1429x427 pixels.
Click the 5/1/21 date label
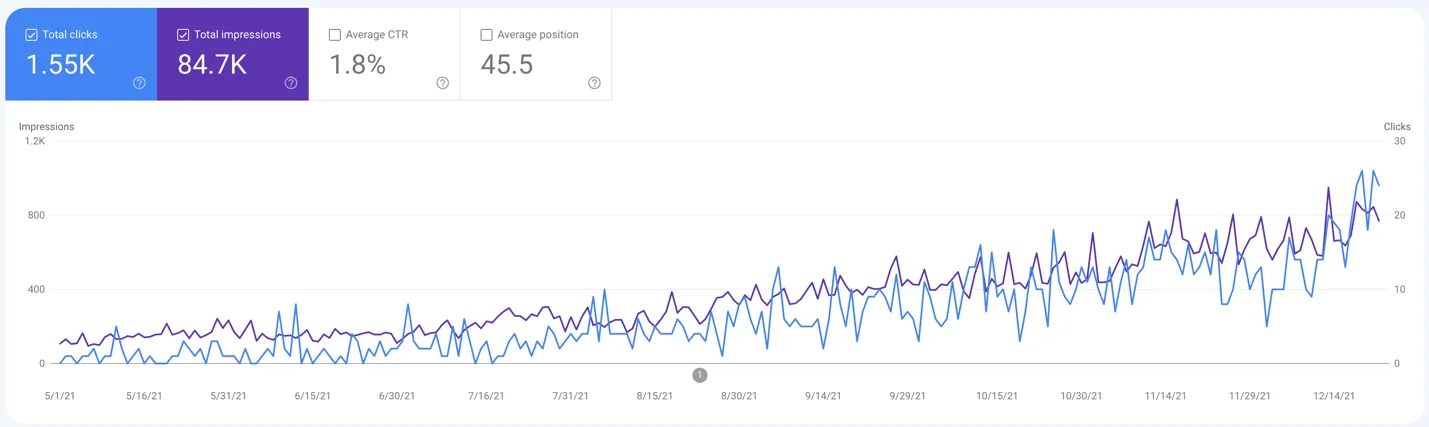pos(60,396)
